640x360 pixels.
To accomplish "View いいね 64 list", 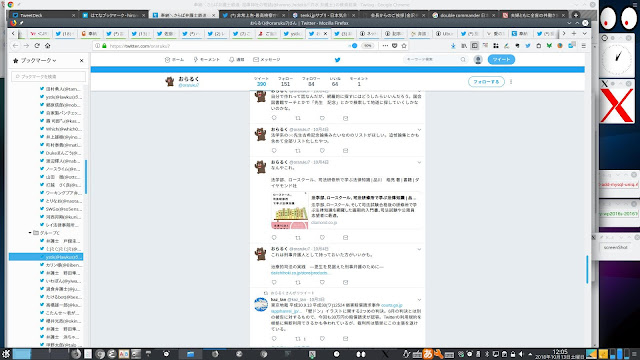I will 335,81.
